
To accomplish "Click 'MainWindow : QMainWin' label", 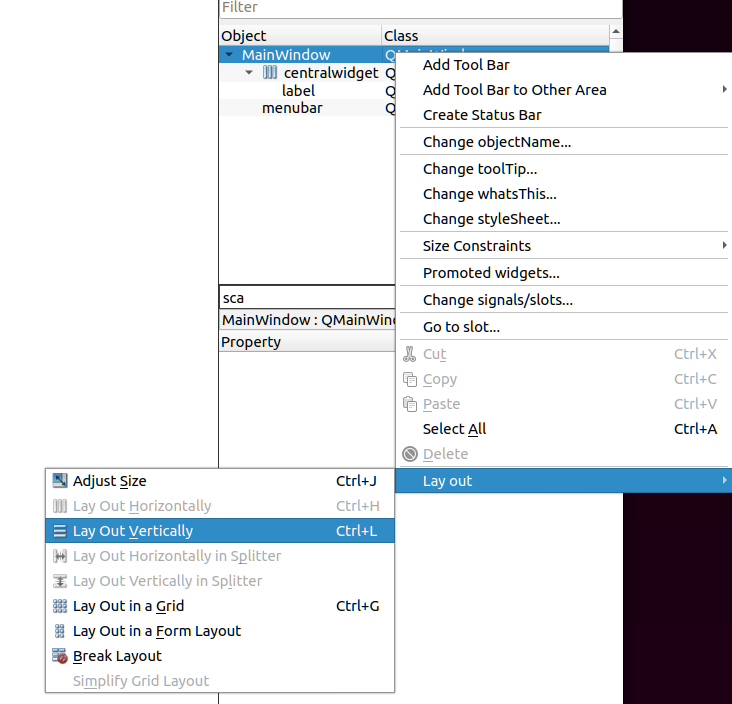I will pyautogui.click(x=308, y=320).
